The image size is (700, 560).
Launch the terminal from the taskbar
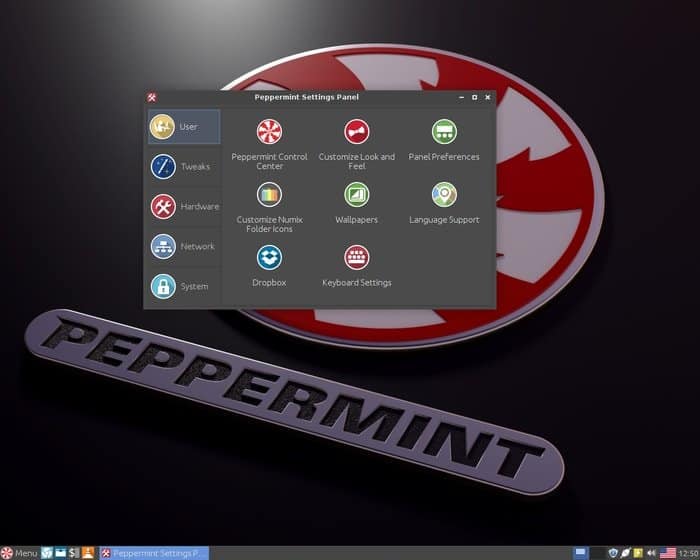74,553
